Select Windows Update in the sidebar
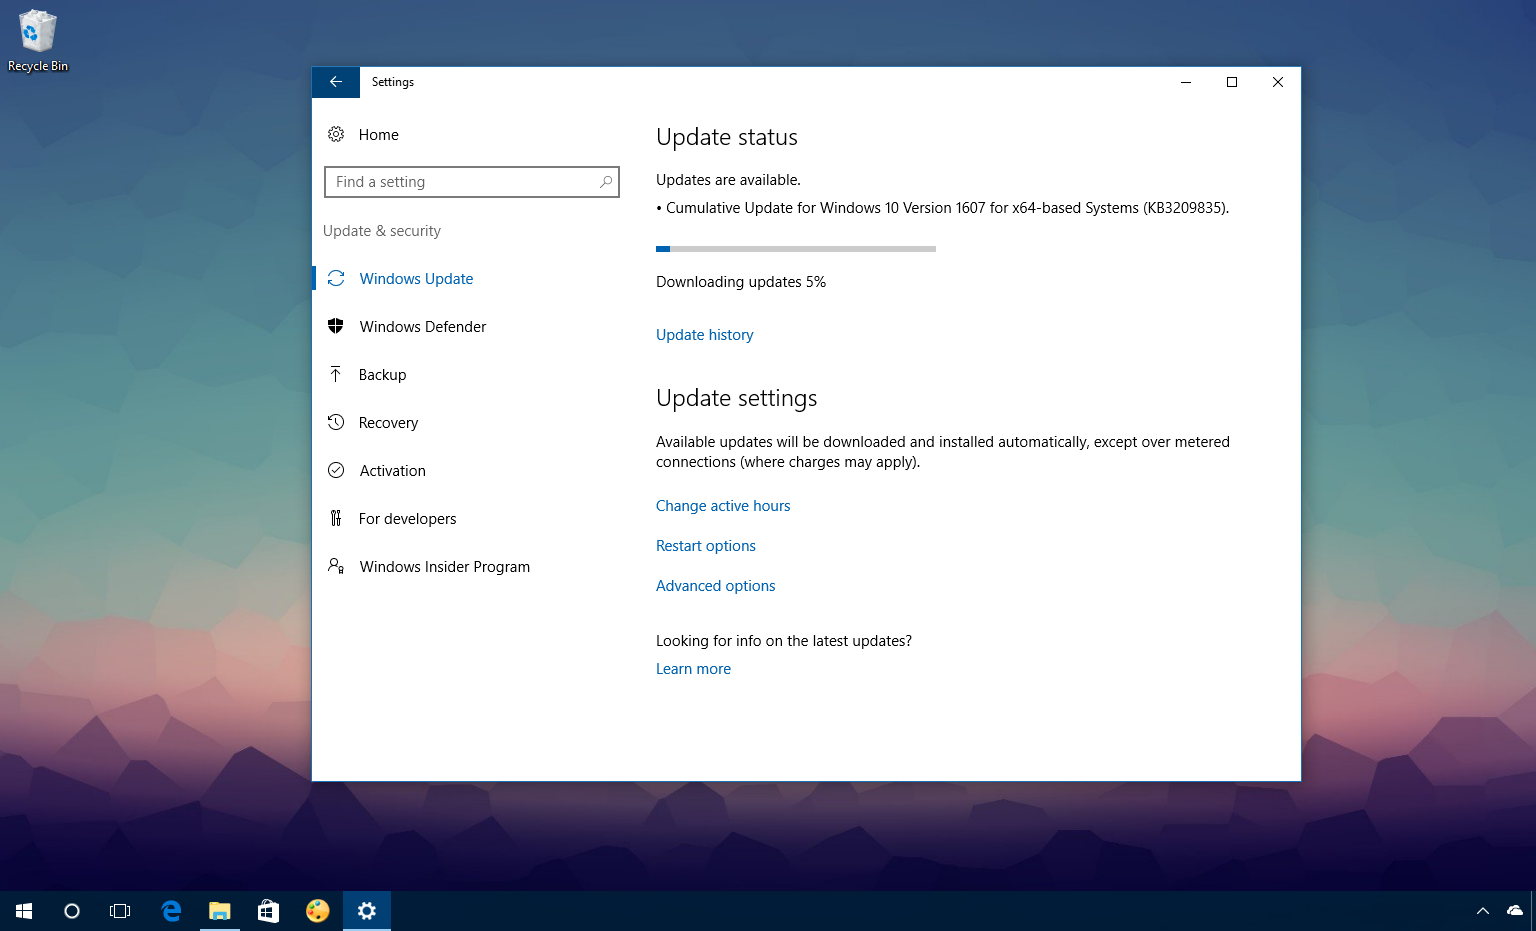 point(416,278)
